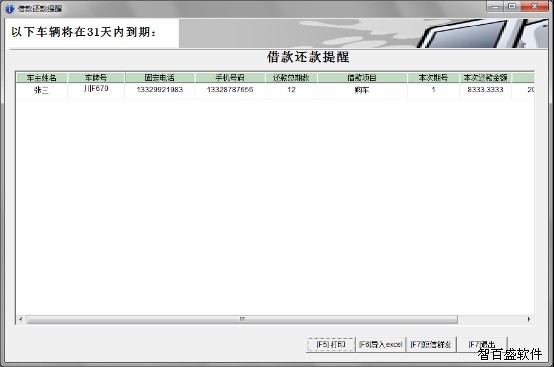Click the 本次还款金额 column header
Image resolution: width=554 pixels, height=367 pixels.
pos(485,78)
